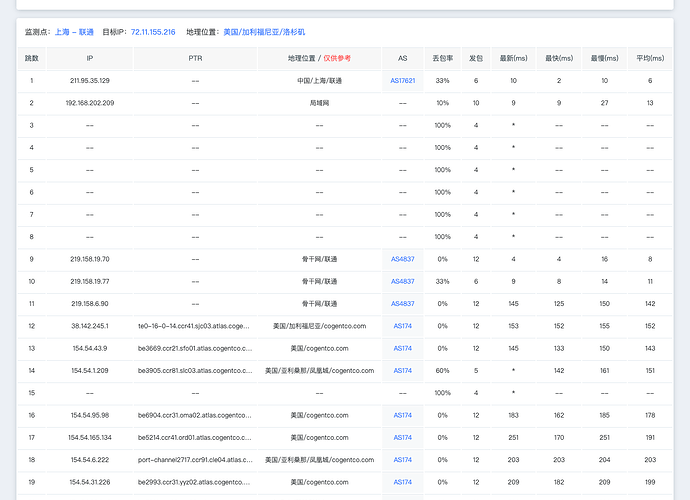Viewport: 690px width, 500px height.
Task: Select IP cell 154.54.31.226
Action: click(90, 482)
